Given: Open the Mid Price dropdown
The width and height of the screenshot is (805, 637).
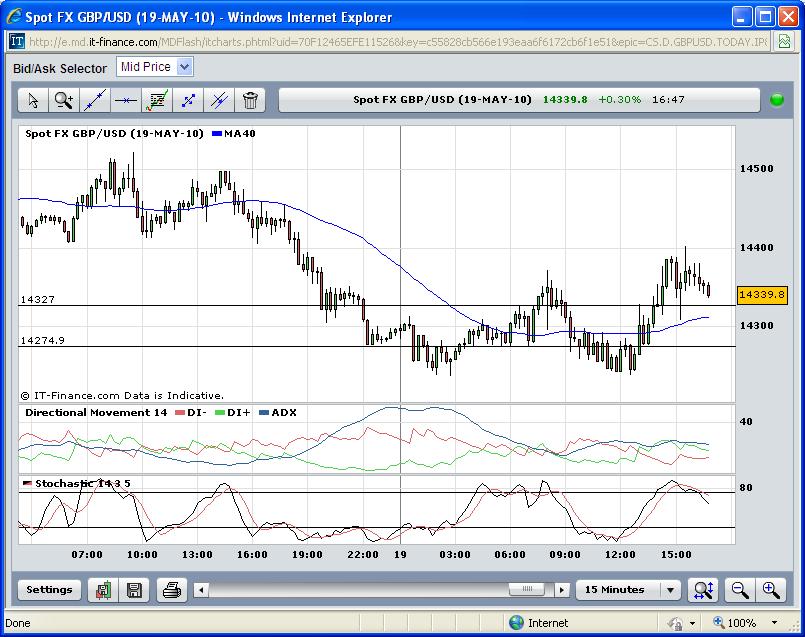Looking at the screenshot, I should (x=185, y=67).
